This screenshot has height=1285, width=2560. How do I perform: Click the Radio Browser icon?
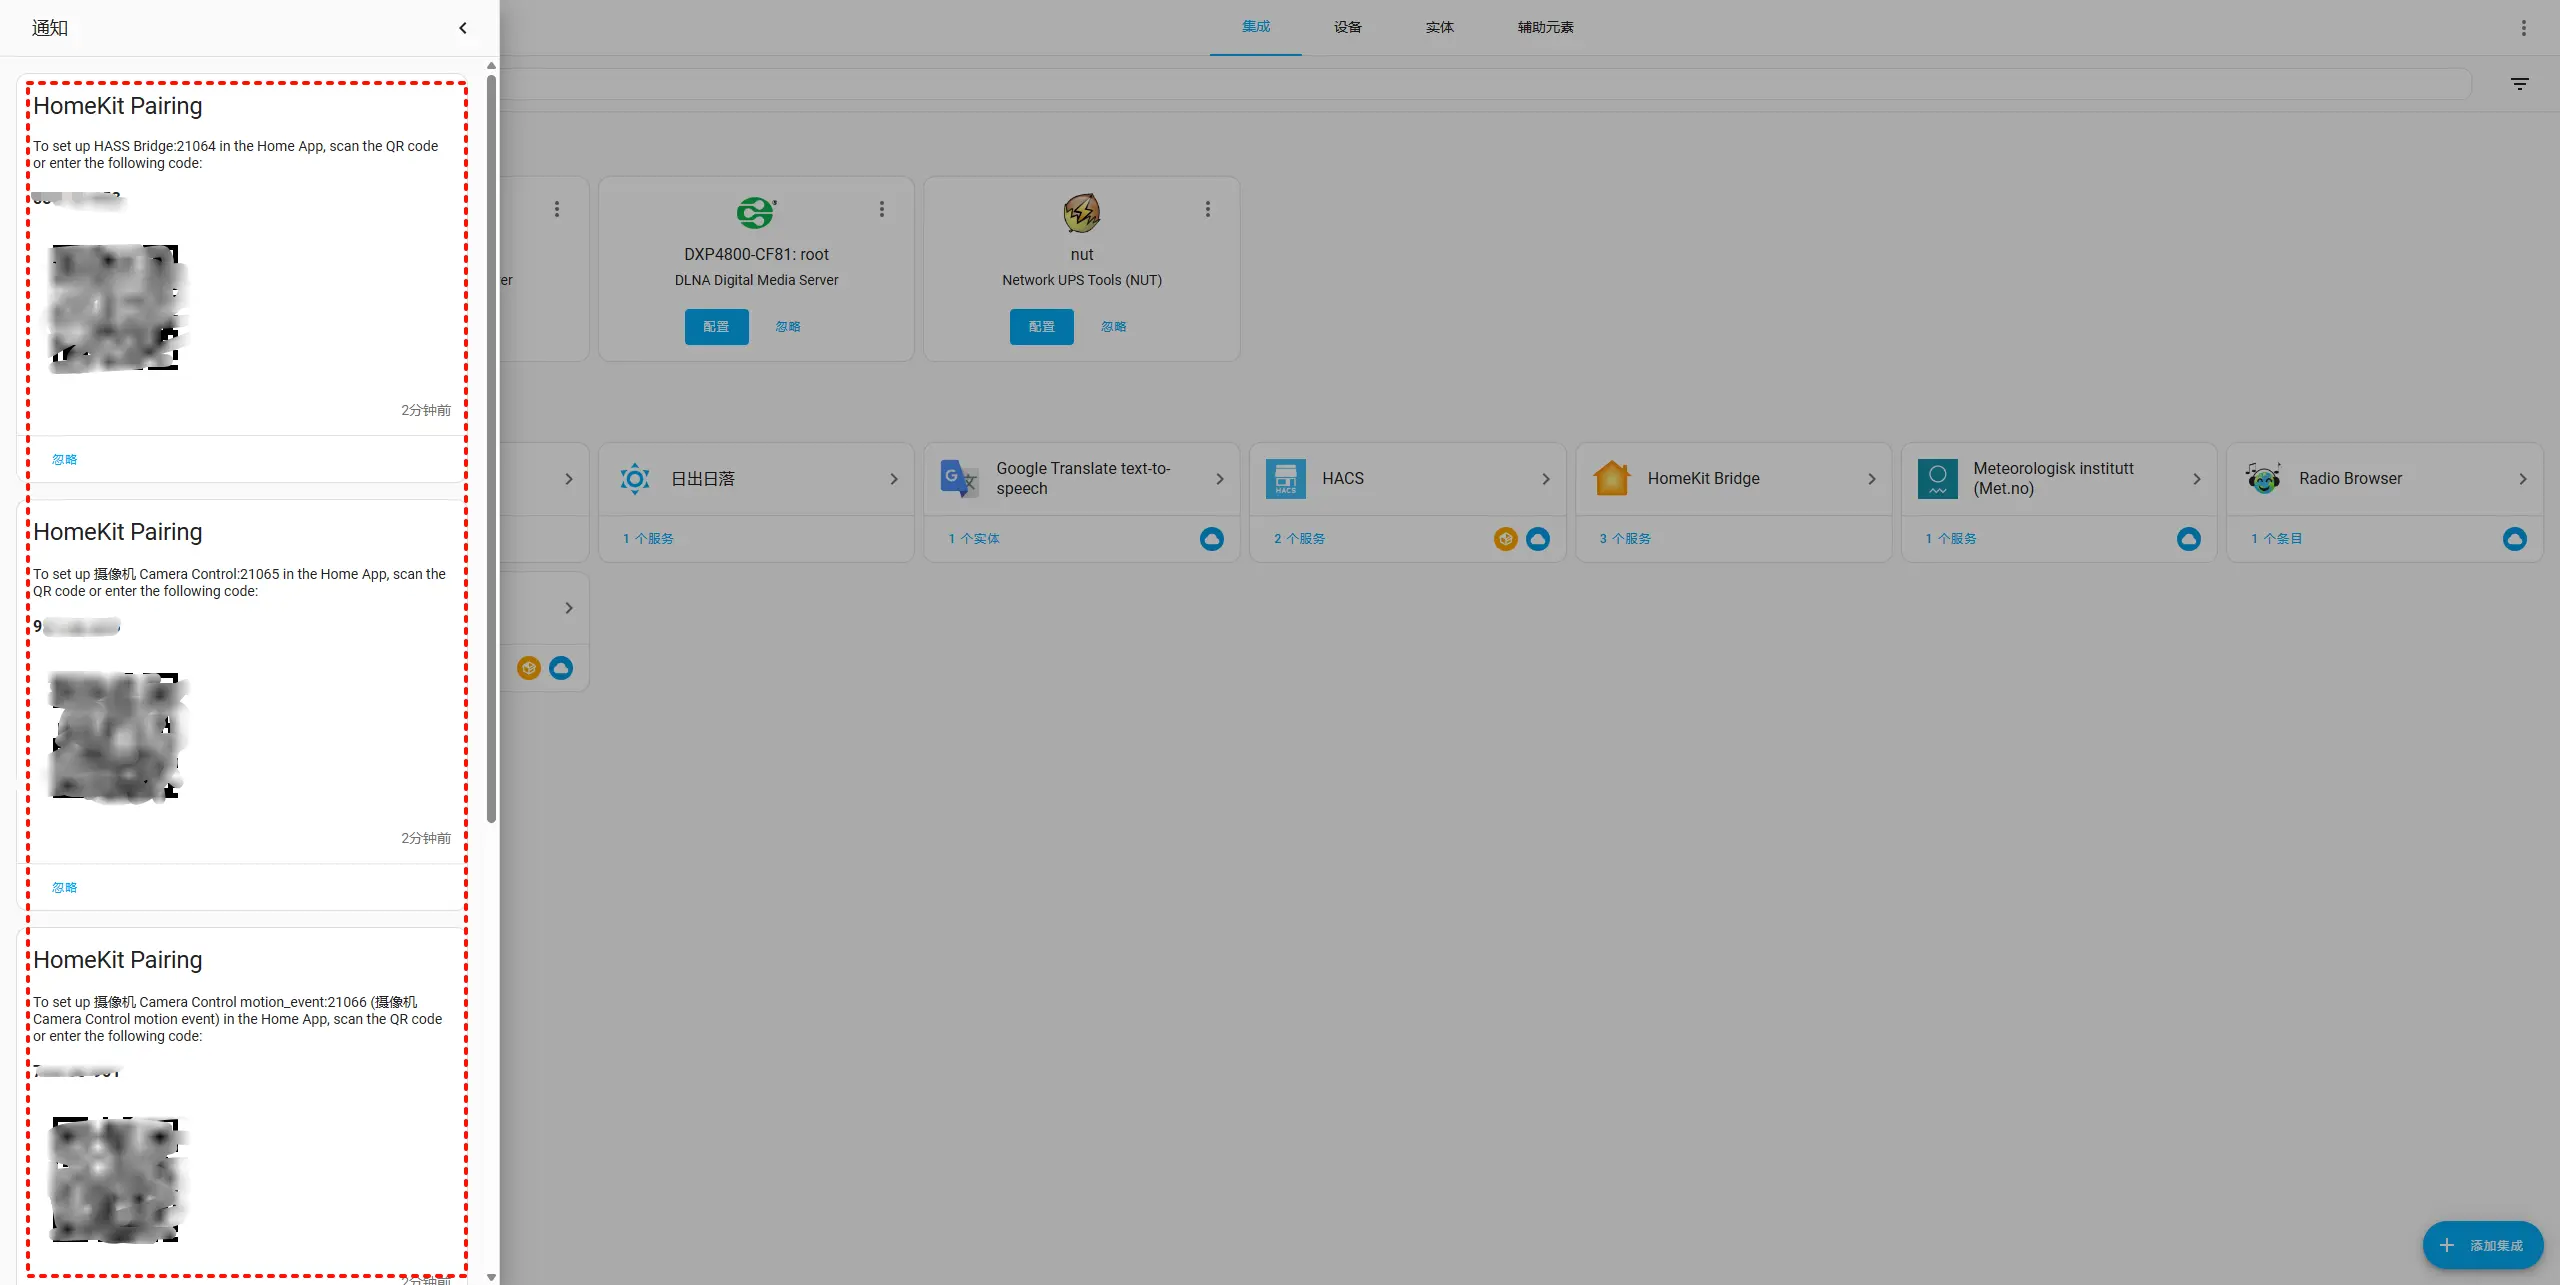pos(2263,479)
